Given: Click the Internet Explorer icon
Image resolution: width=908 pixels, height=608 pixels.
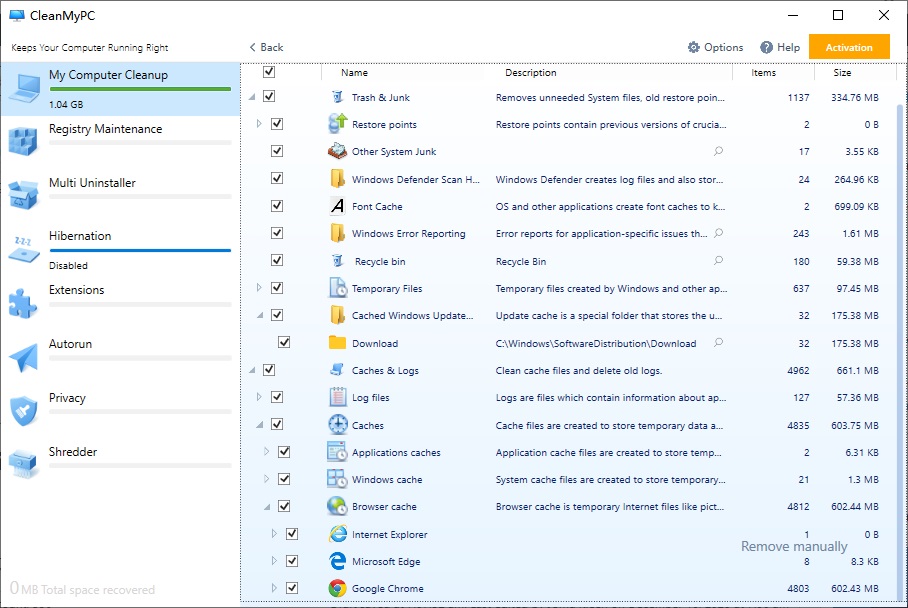Looking at the screenshot, I should [337, 534].
